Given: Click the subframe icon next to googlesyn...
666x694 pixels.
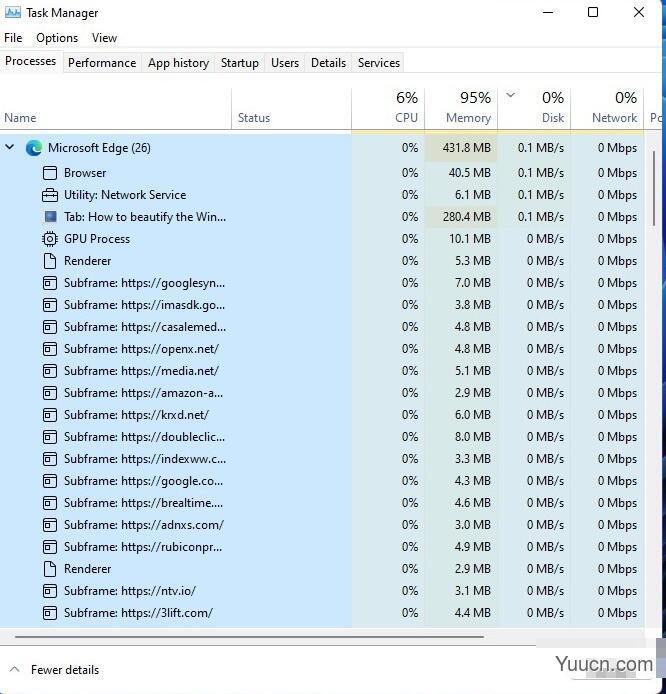Looking at the screenshot, I should pyautogui.click(x=50, y=283).
